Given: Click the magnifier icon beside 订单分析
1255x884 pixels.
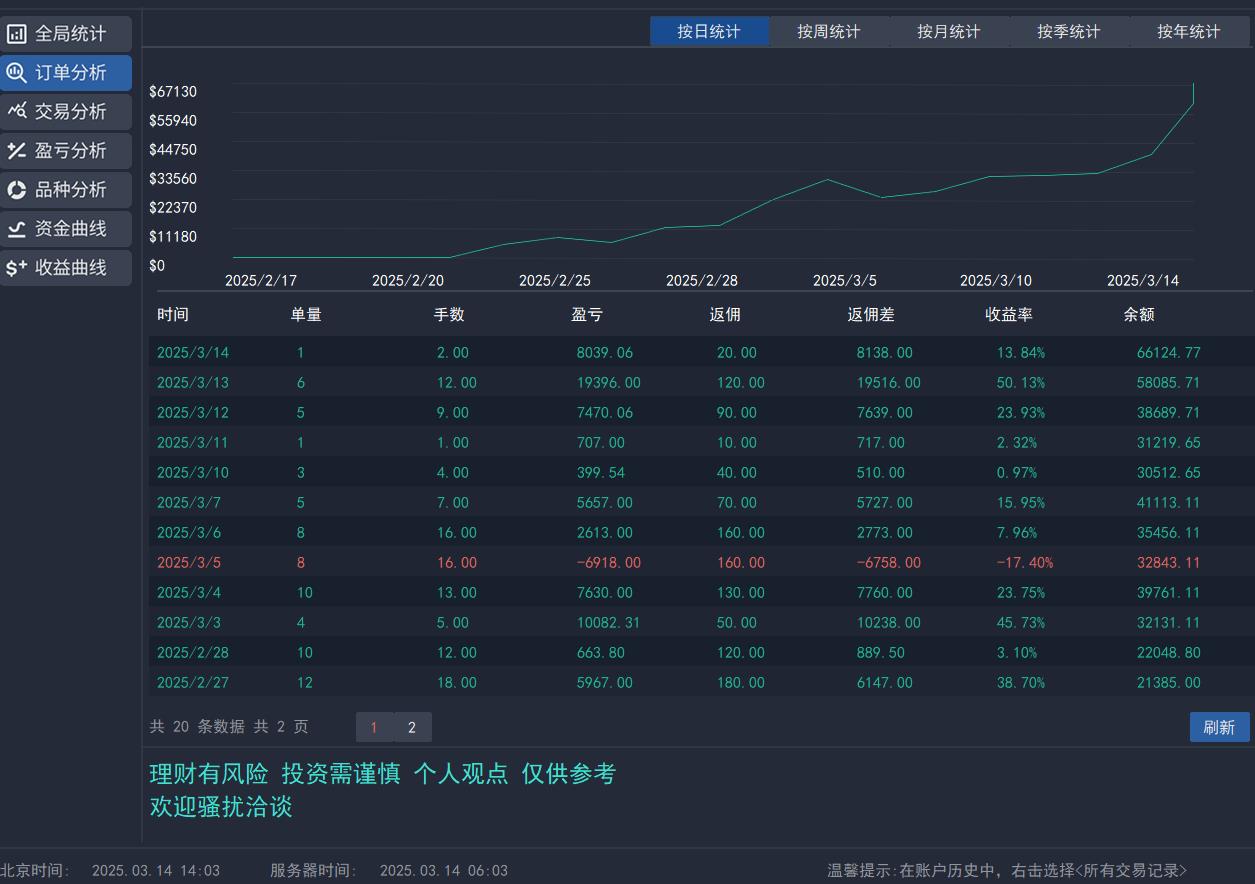Looking at the screenshot, I should coord(17,72).
